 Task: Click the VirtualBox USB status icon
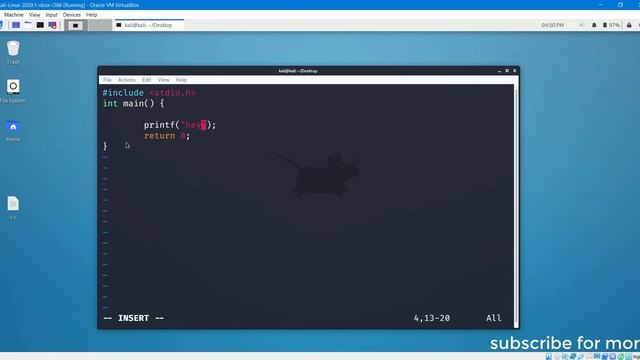pos(581,357)
